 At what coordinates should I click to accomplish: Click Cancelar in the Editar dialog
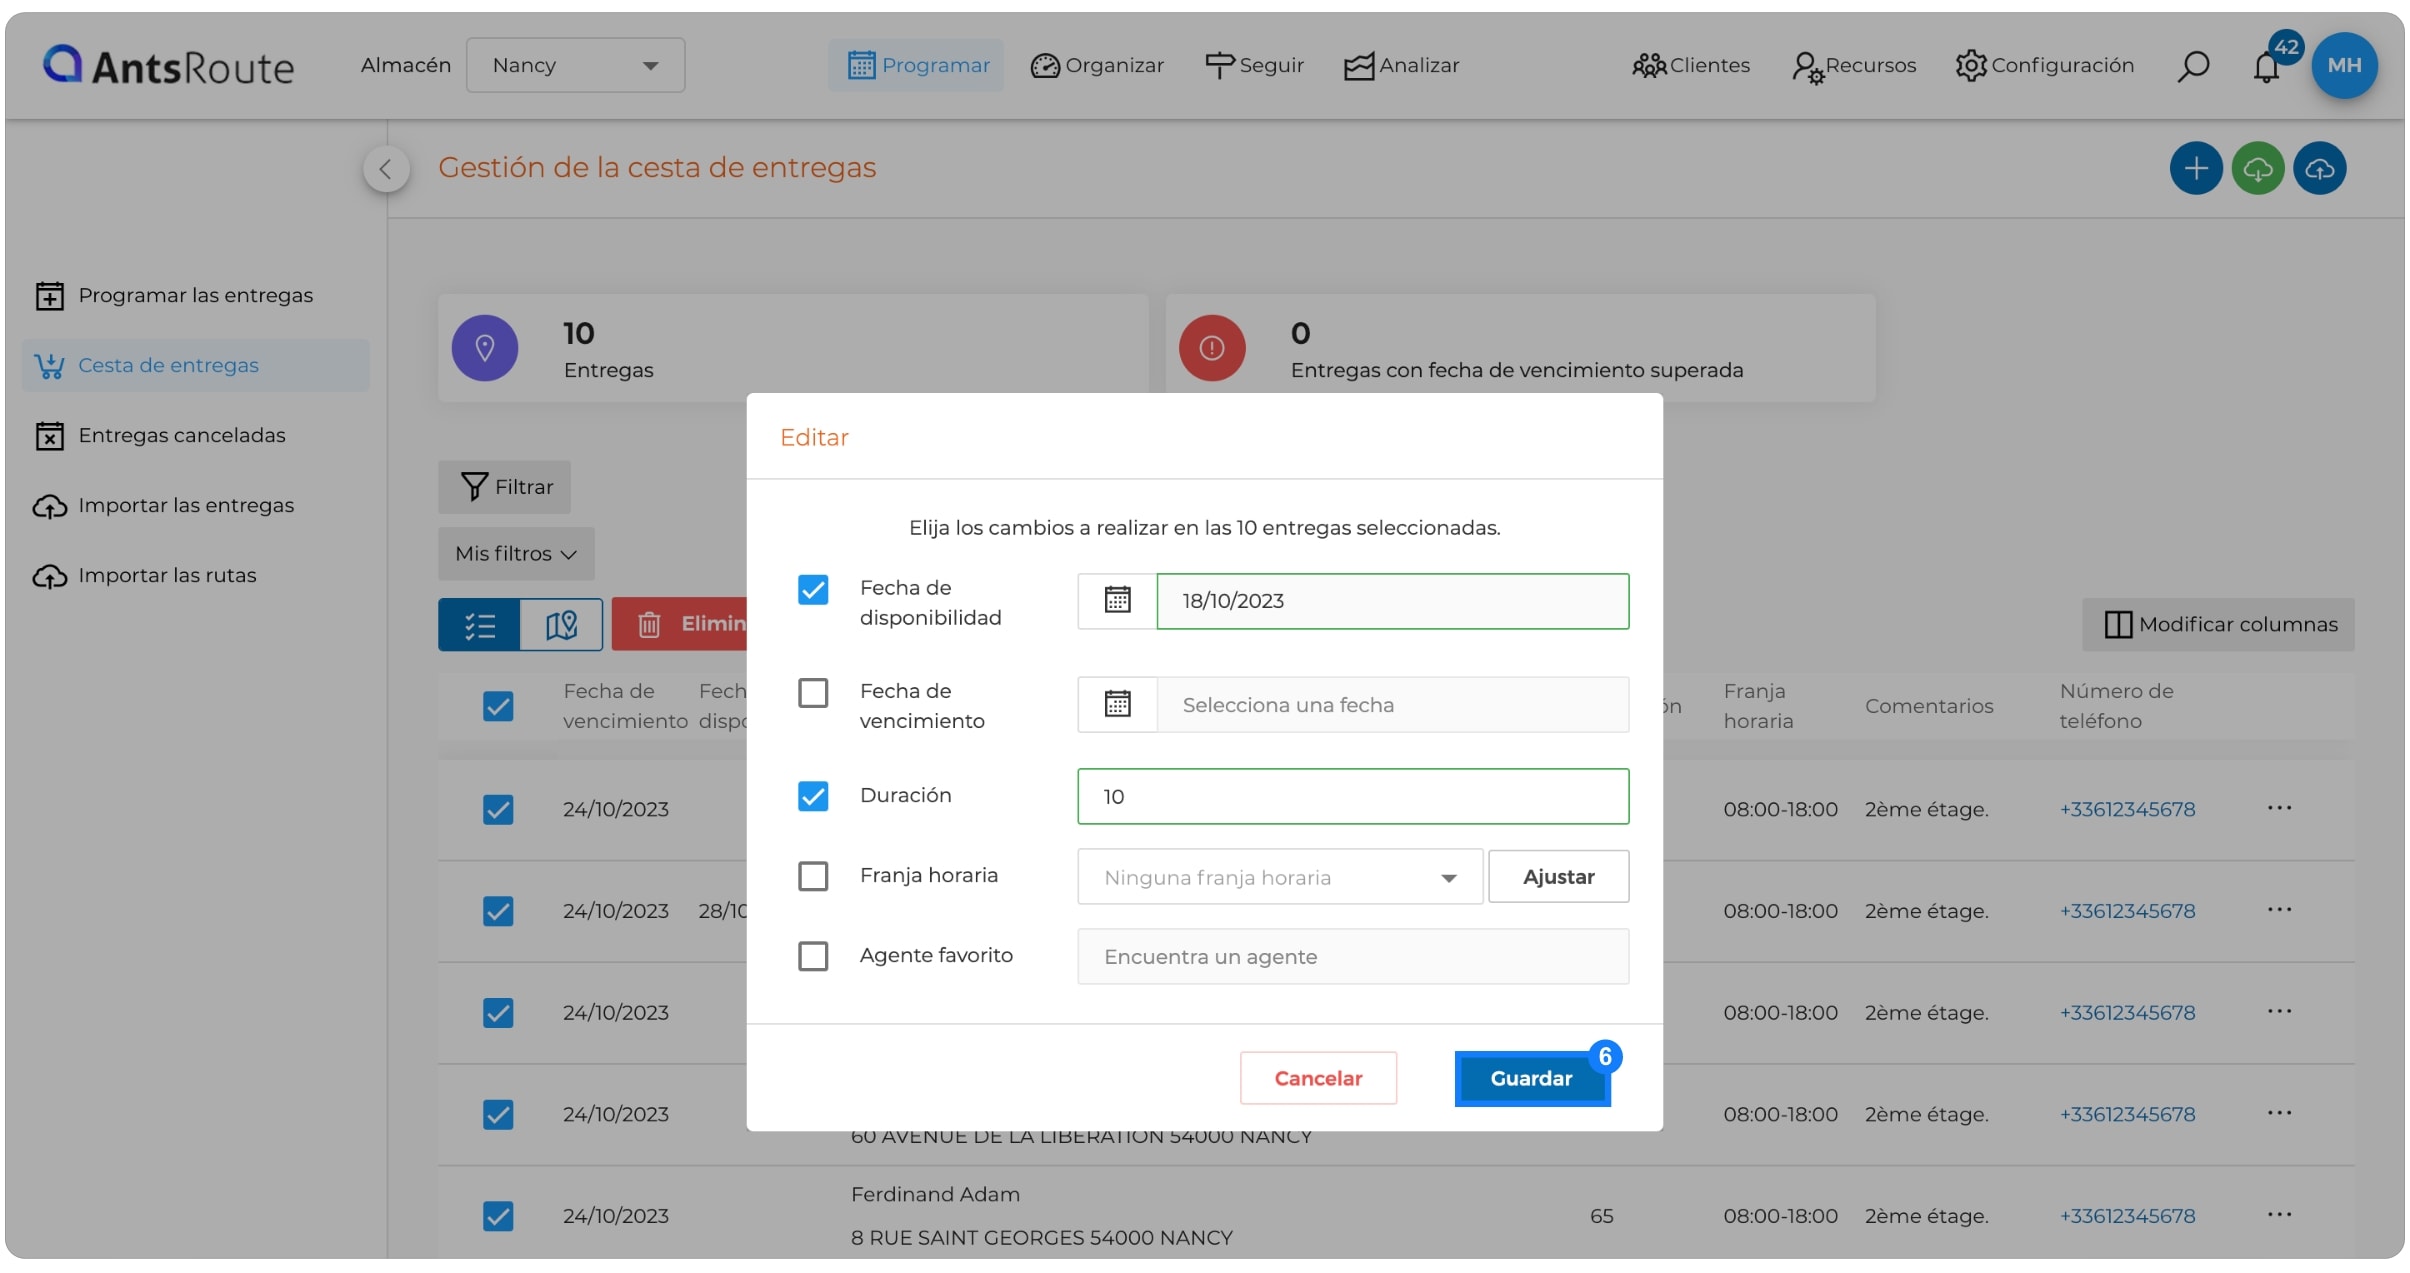pyautogui.click(x=1318, y=1078)
